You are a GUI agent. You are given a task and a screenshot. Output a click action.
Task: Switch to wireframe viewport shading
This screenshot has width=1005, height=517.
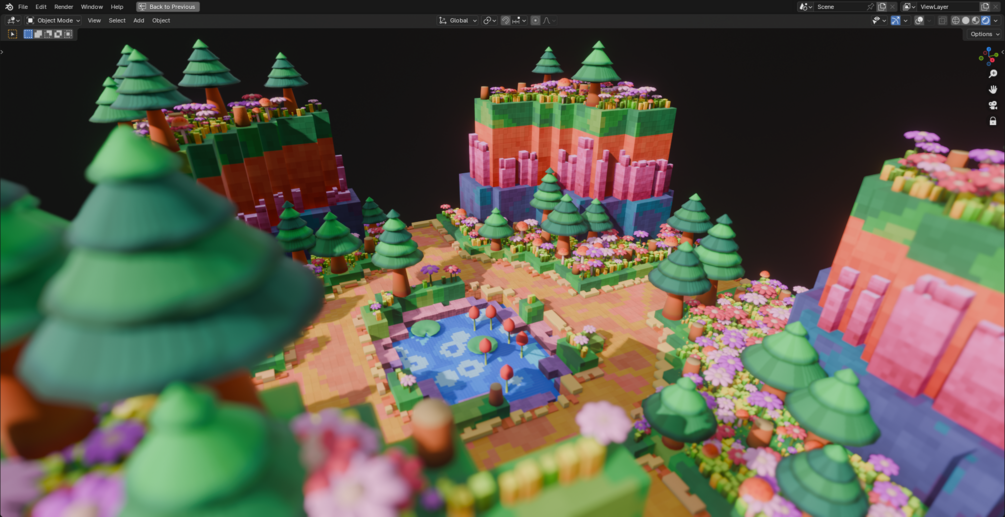point(956,21)
